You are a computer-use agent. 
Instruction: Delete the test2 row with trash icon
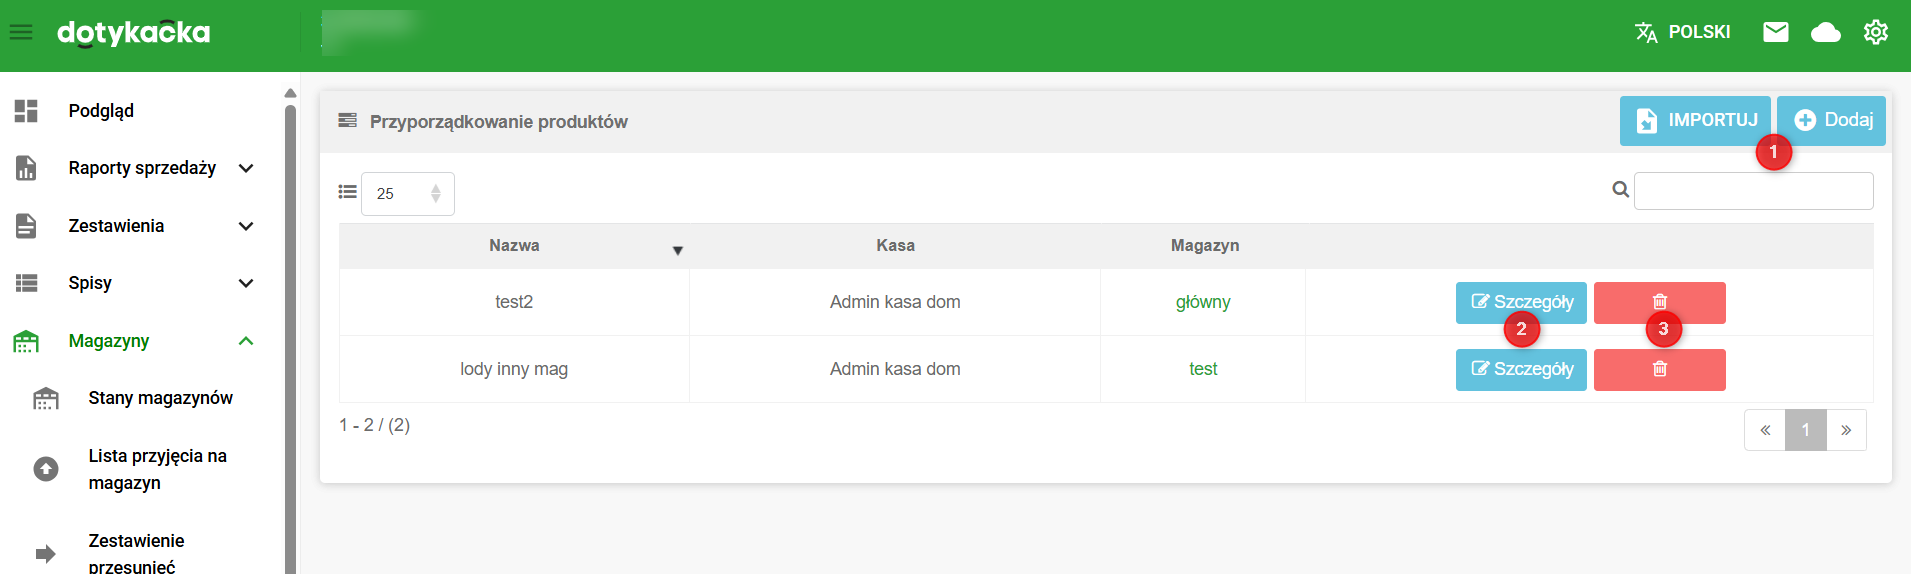(1659, 302)
